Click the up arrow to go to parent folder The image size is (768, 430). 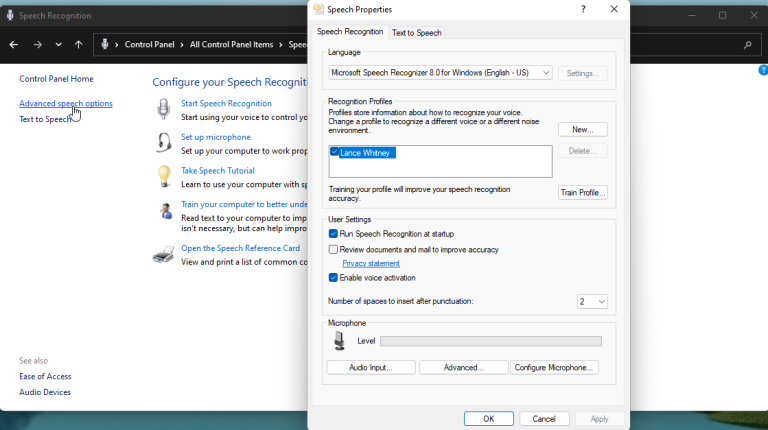pyautogui.click(x=78, y=45)
